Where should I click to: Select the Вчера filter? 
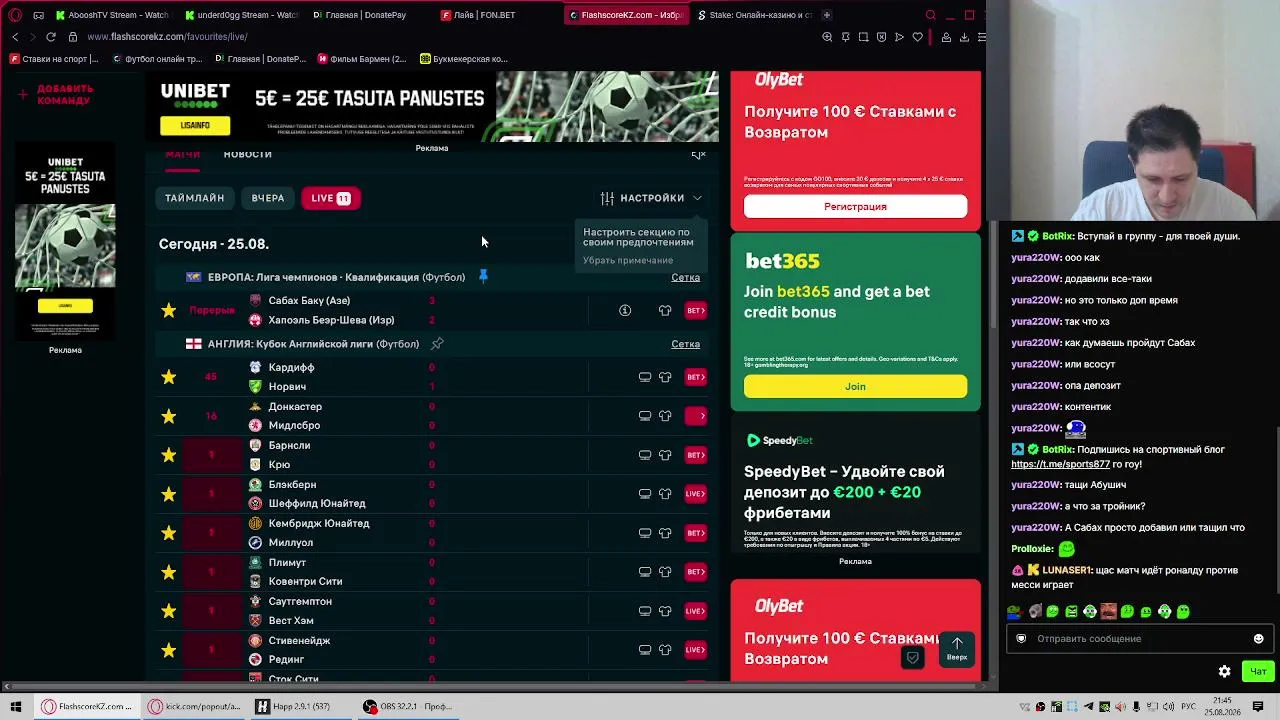[268, 198]
